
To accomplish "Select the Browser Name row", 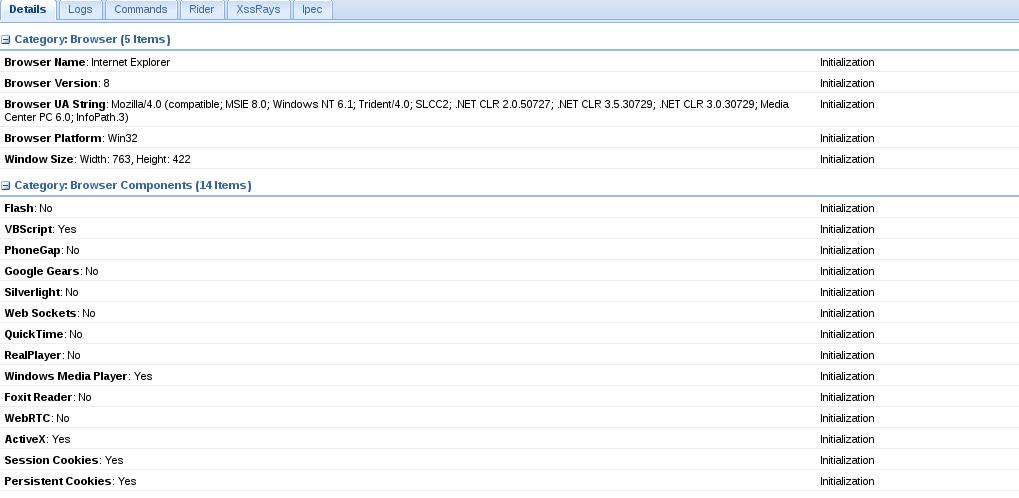I will [510, 62].
